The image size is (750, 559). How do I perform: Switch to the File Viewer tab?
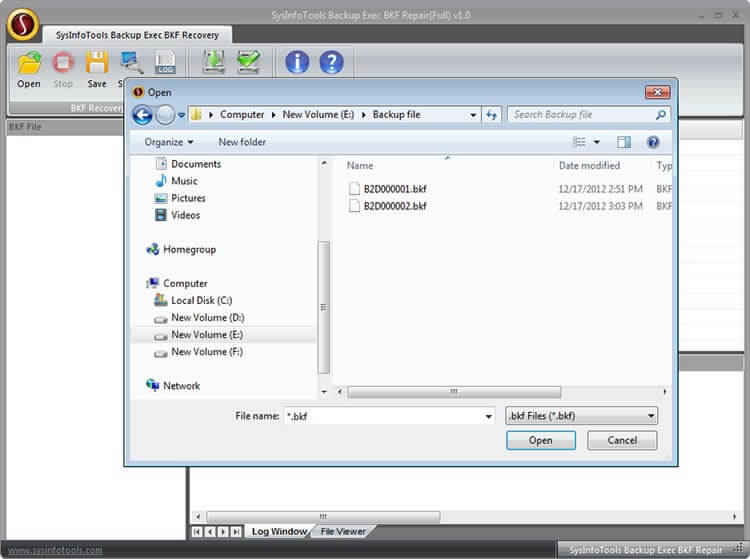pyautogui.click(x=343, y=532)
